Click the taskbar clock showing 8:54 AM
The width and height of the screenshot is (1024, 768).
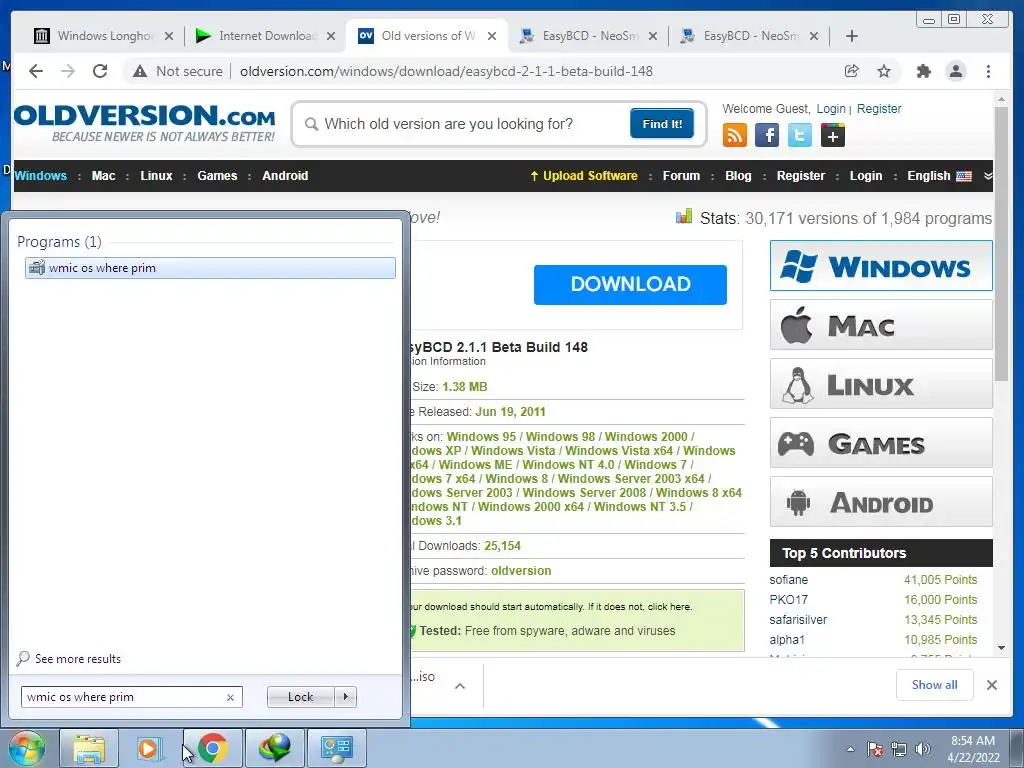tap(973, 749)
